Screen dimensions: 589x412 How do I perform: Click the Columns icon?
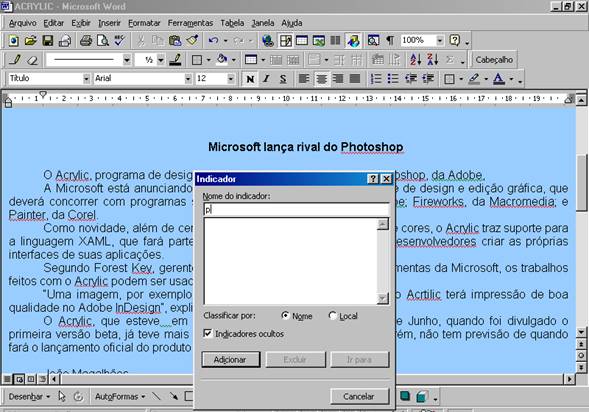click(335, 41)
